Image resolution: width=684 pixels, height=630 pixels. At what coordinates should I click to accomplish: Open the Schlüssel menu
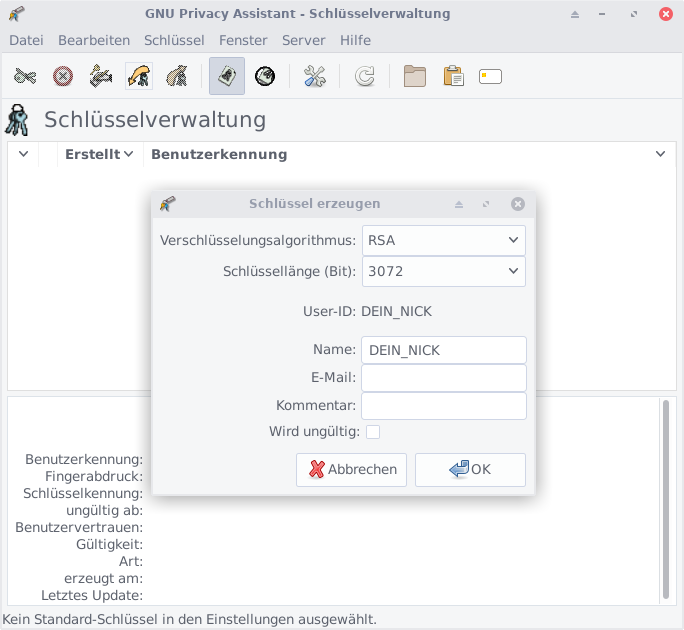tap(174, 40)
